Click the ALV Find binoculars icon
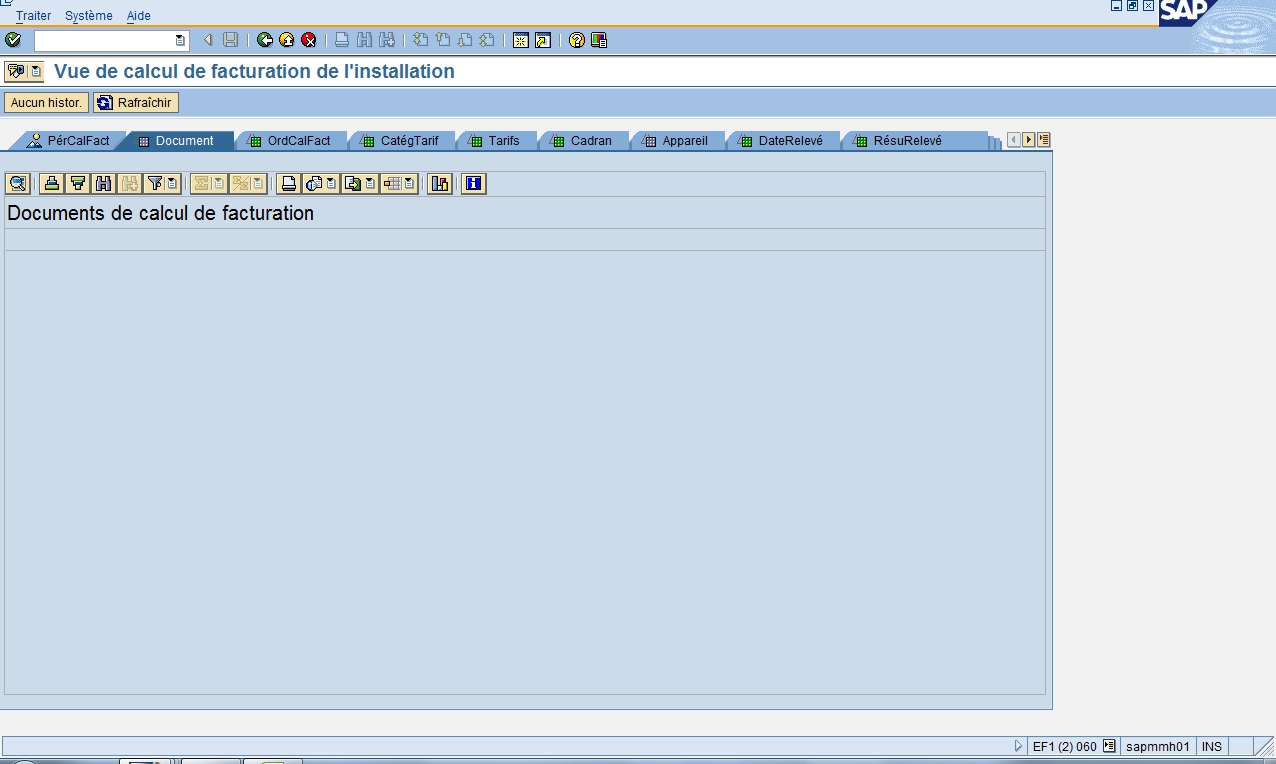This screenshot has height=764, width=1276. pyautogui.click(x=103, y=183)
